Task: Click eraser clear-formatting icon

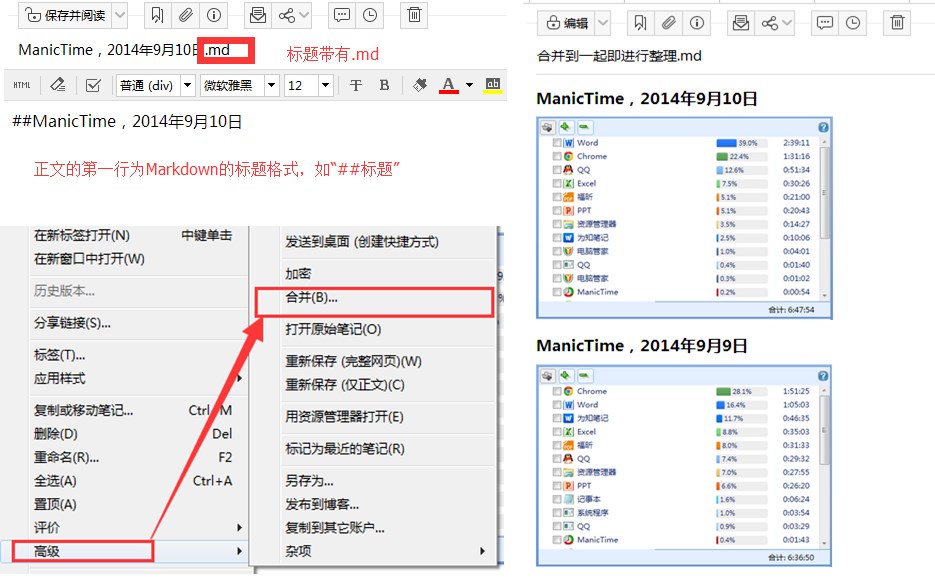Action: click(x=58, y=85)
